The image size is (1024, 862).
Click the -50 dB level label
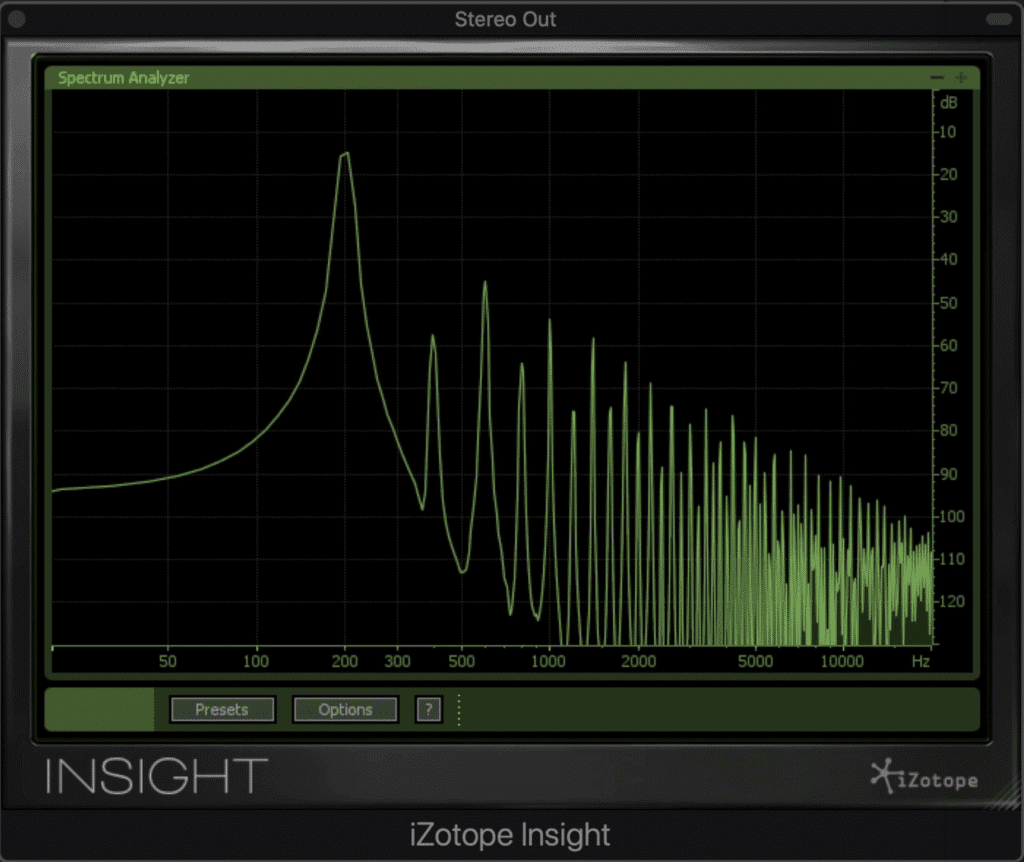point(948,303)
